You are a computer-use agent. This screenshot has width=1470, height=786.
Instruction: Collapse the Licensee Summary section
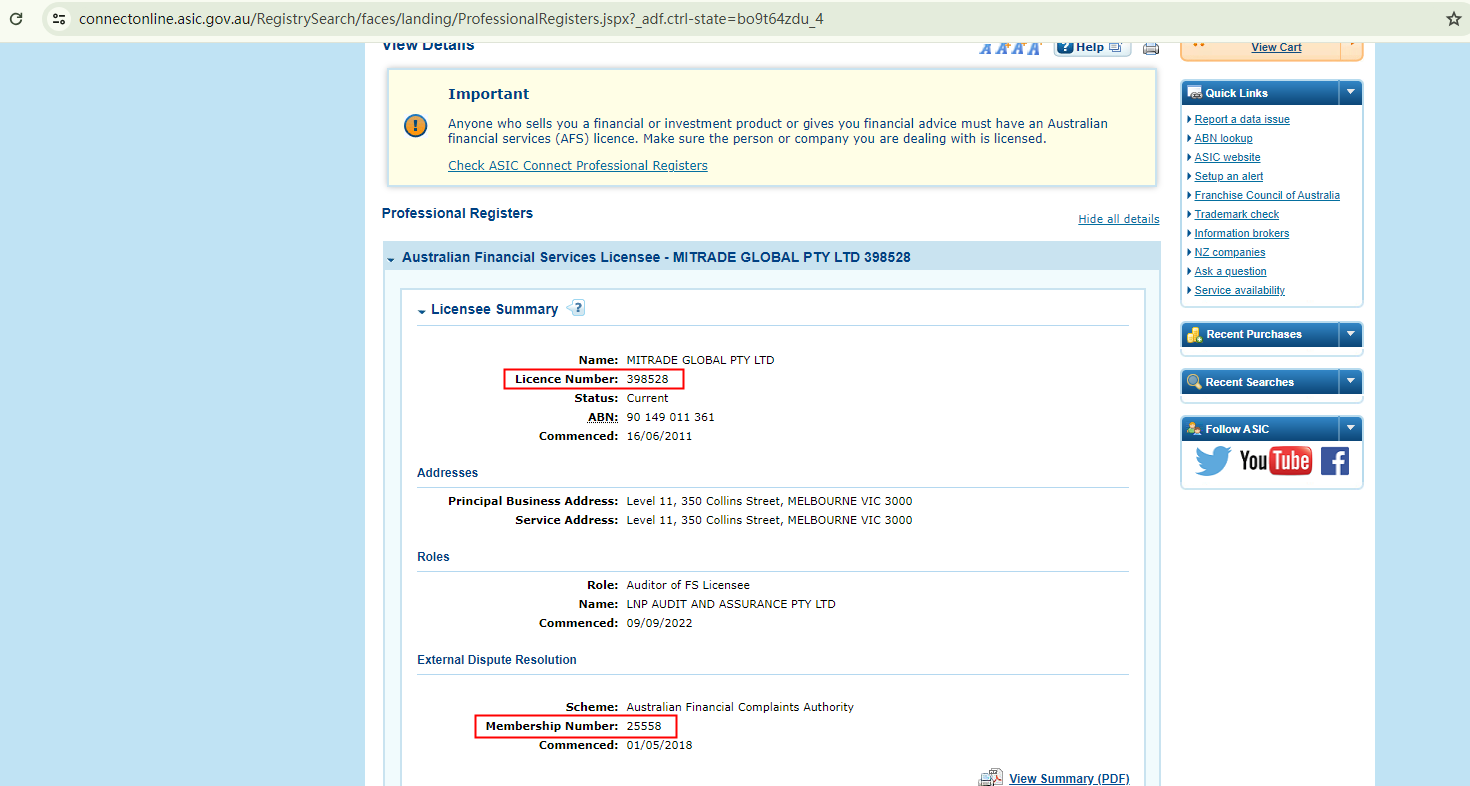pos(422,311)
